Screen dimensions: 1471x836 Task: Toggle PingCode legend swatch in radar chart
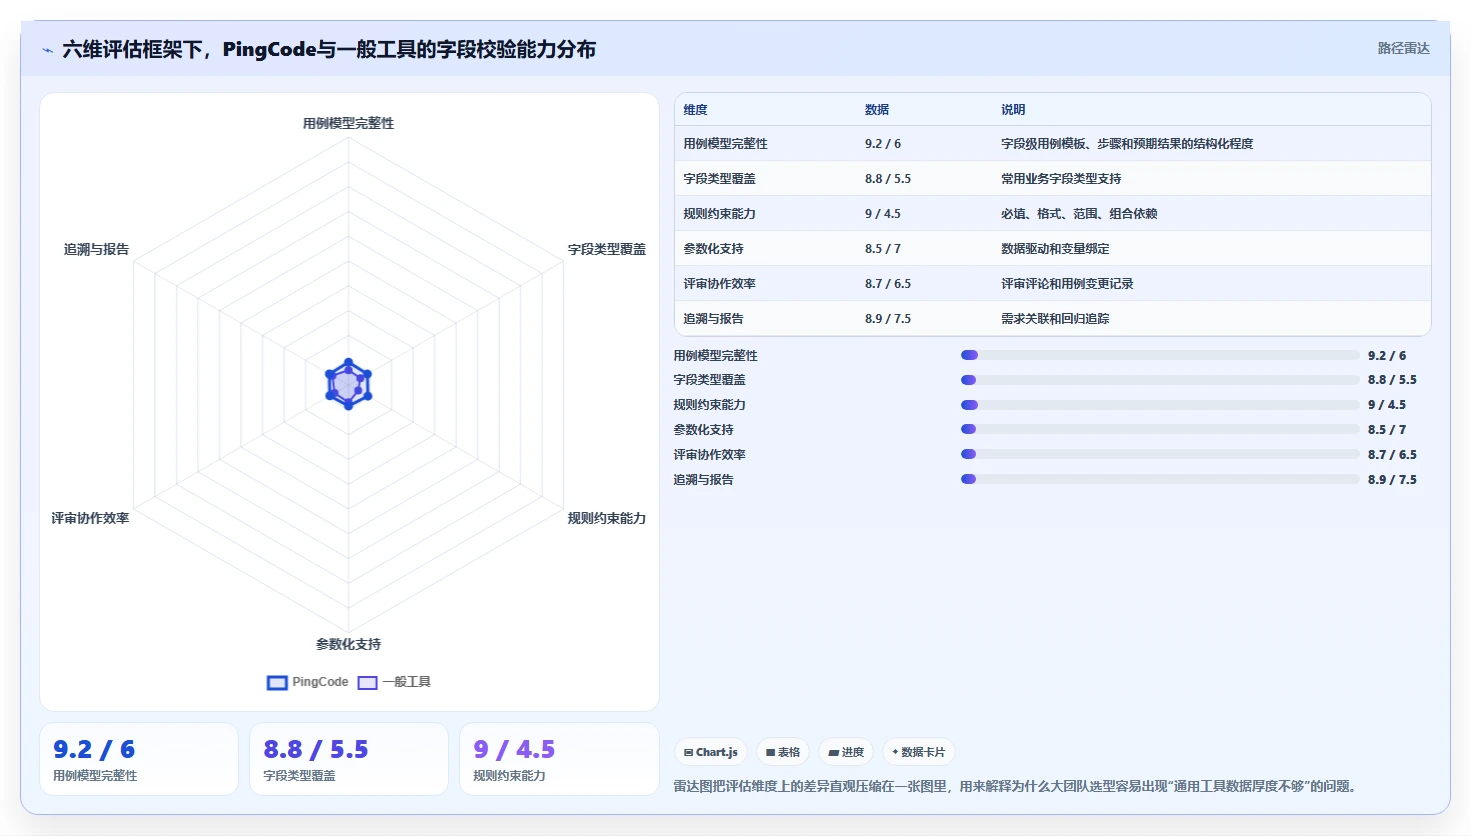[277, 683]
